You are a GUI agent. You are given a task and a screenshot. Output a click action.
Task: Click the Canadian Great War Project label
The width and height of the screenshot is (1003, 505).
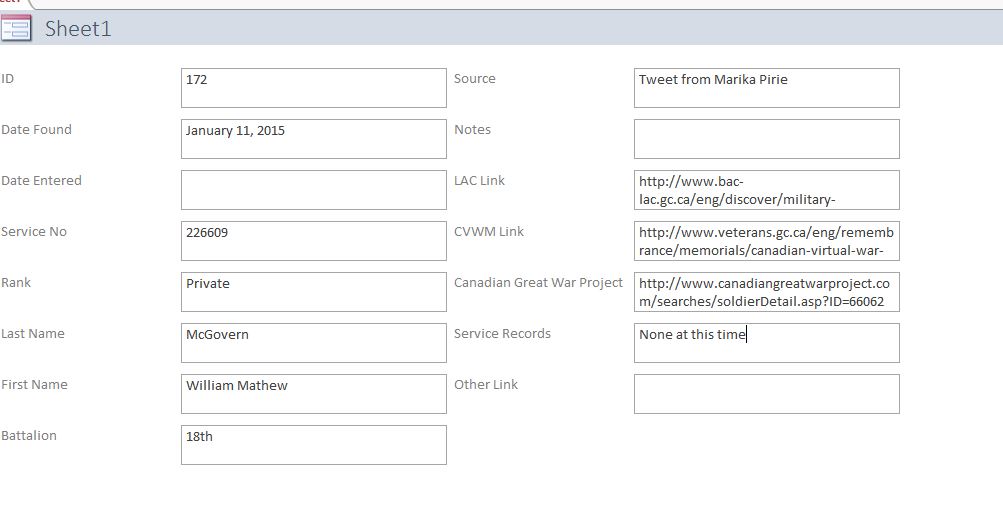(x=538, y=283)
